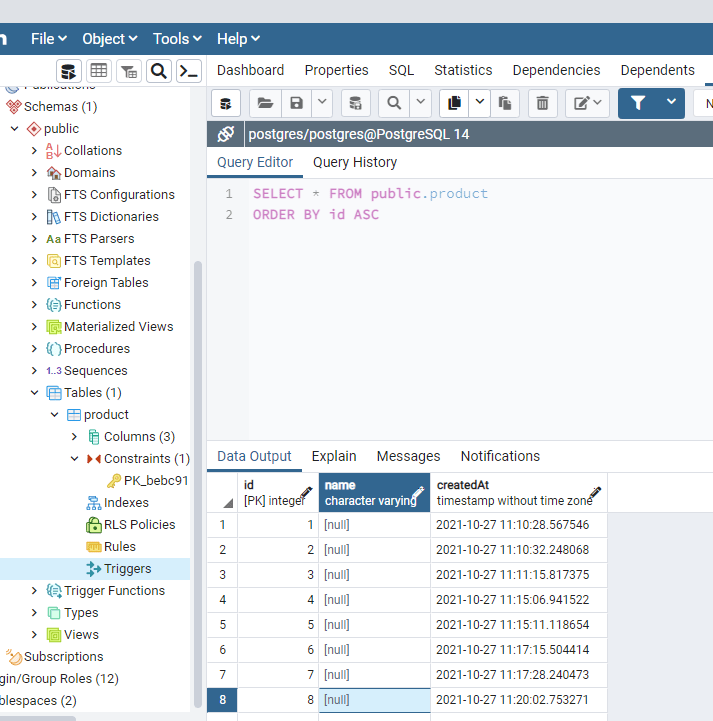Click the Materialized Views icon

(53, 327)
